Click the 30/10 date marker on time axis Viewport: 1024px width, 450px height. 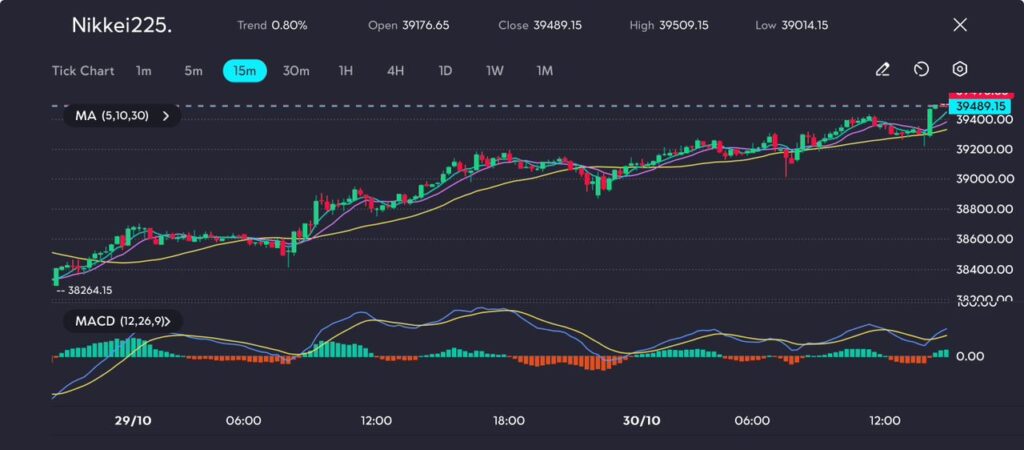(641, 421)
